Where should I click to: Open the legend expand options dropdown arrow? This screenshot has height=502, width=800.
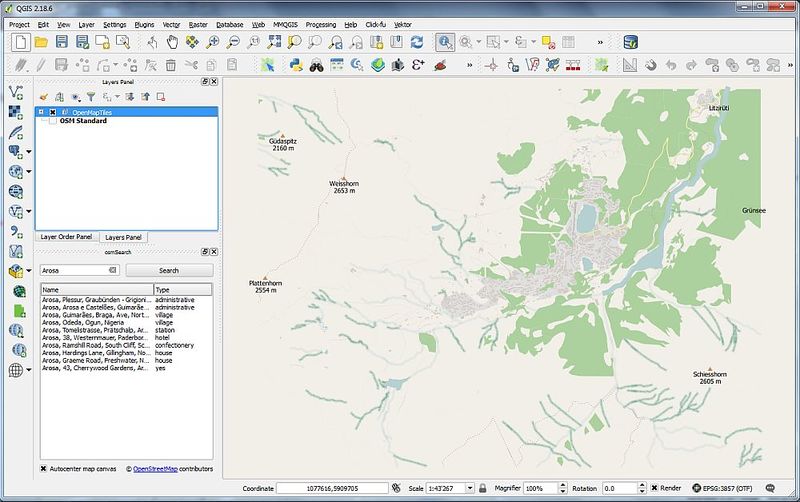click(x=117, y=96)
